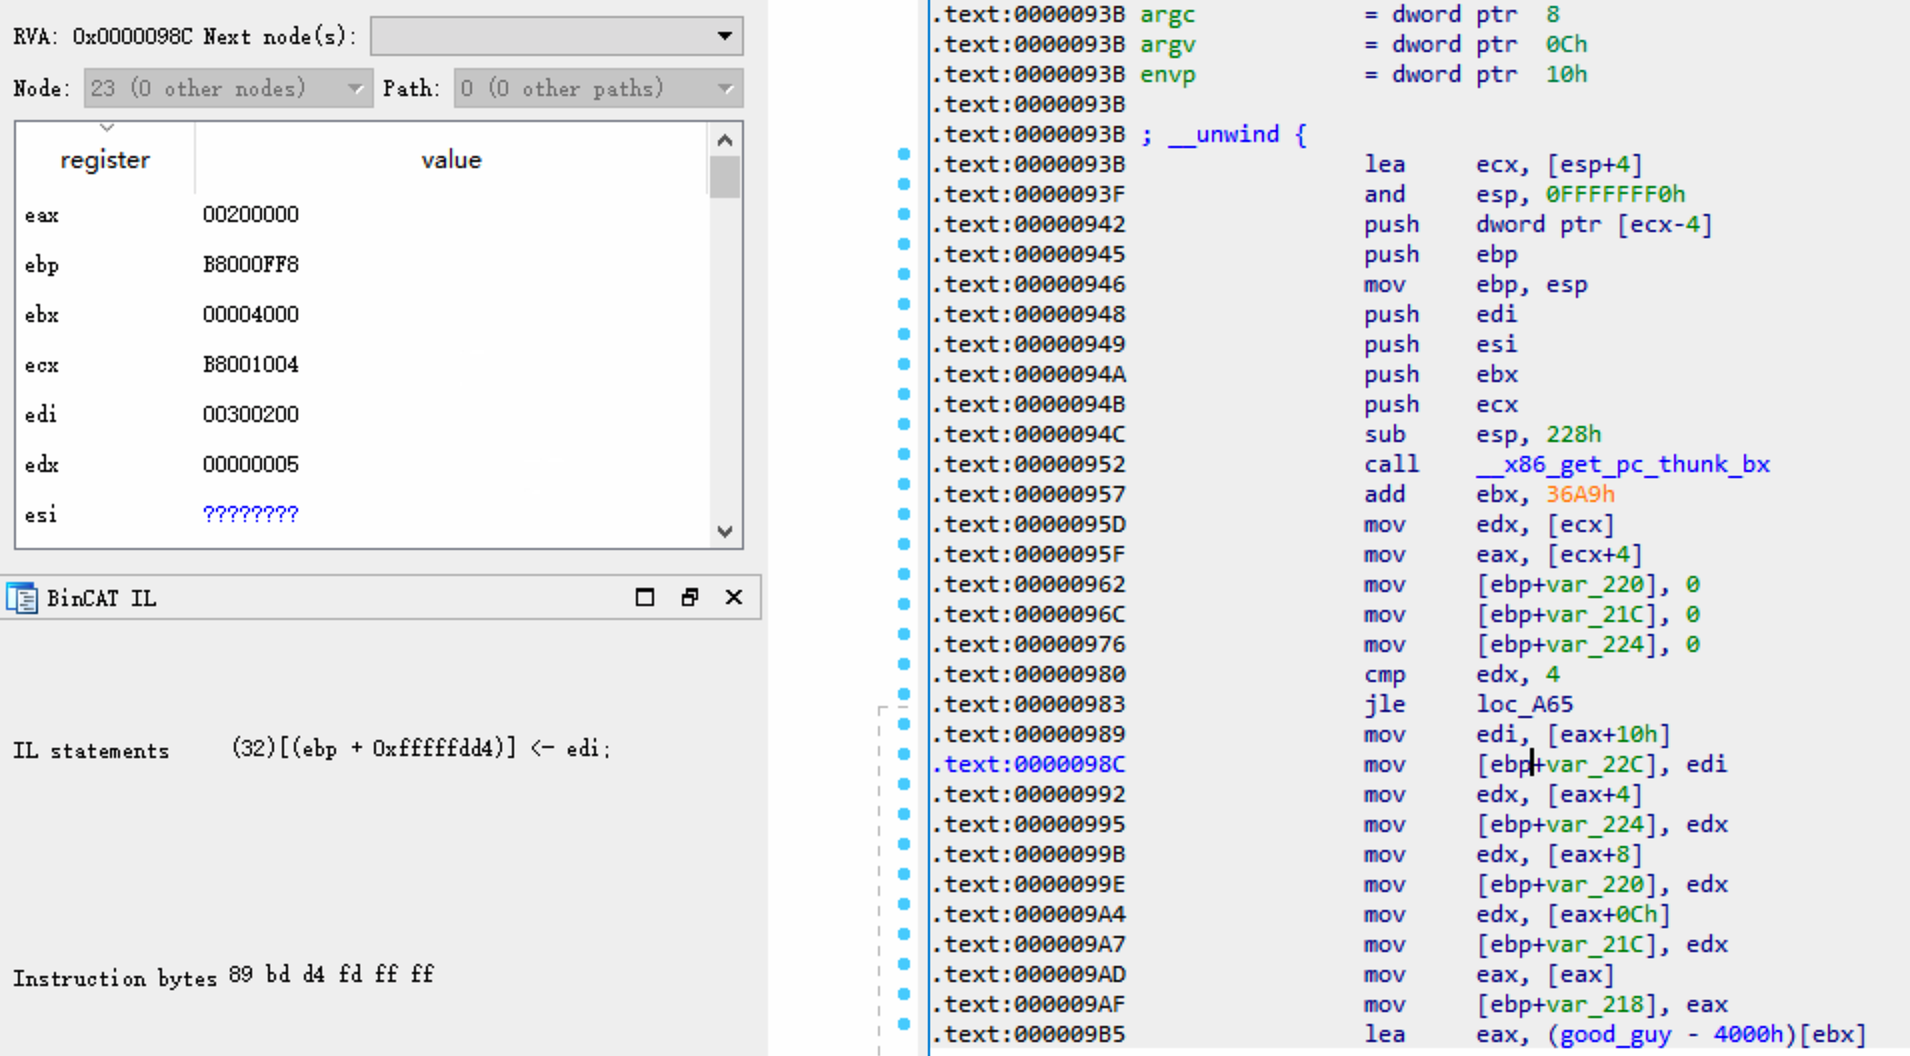Click ebp value B8000FF8
The image size is (1910, 1056).
(x=250, y=264)
